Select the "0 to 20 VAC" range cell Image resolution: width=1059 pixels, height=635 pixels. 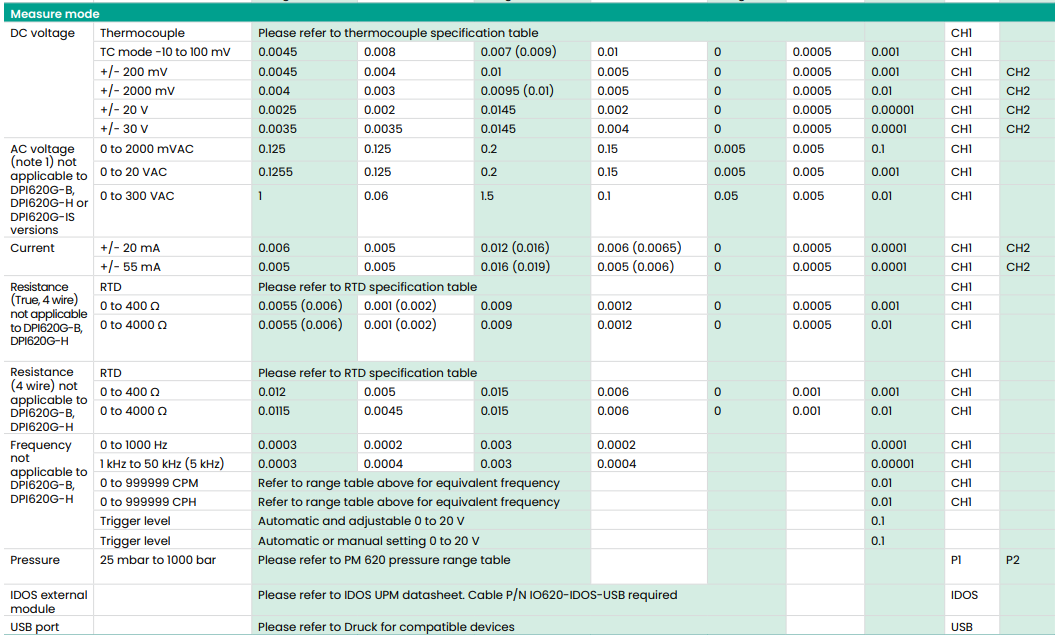133,172
